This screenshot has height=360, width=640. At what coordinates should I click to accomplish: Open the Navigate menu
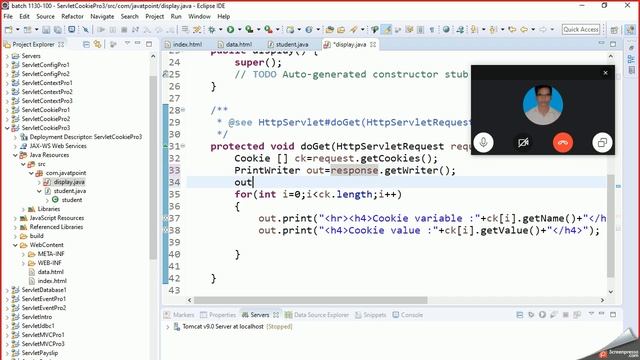click(x=102, y=16)
